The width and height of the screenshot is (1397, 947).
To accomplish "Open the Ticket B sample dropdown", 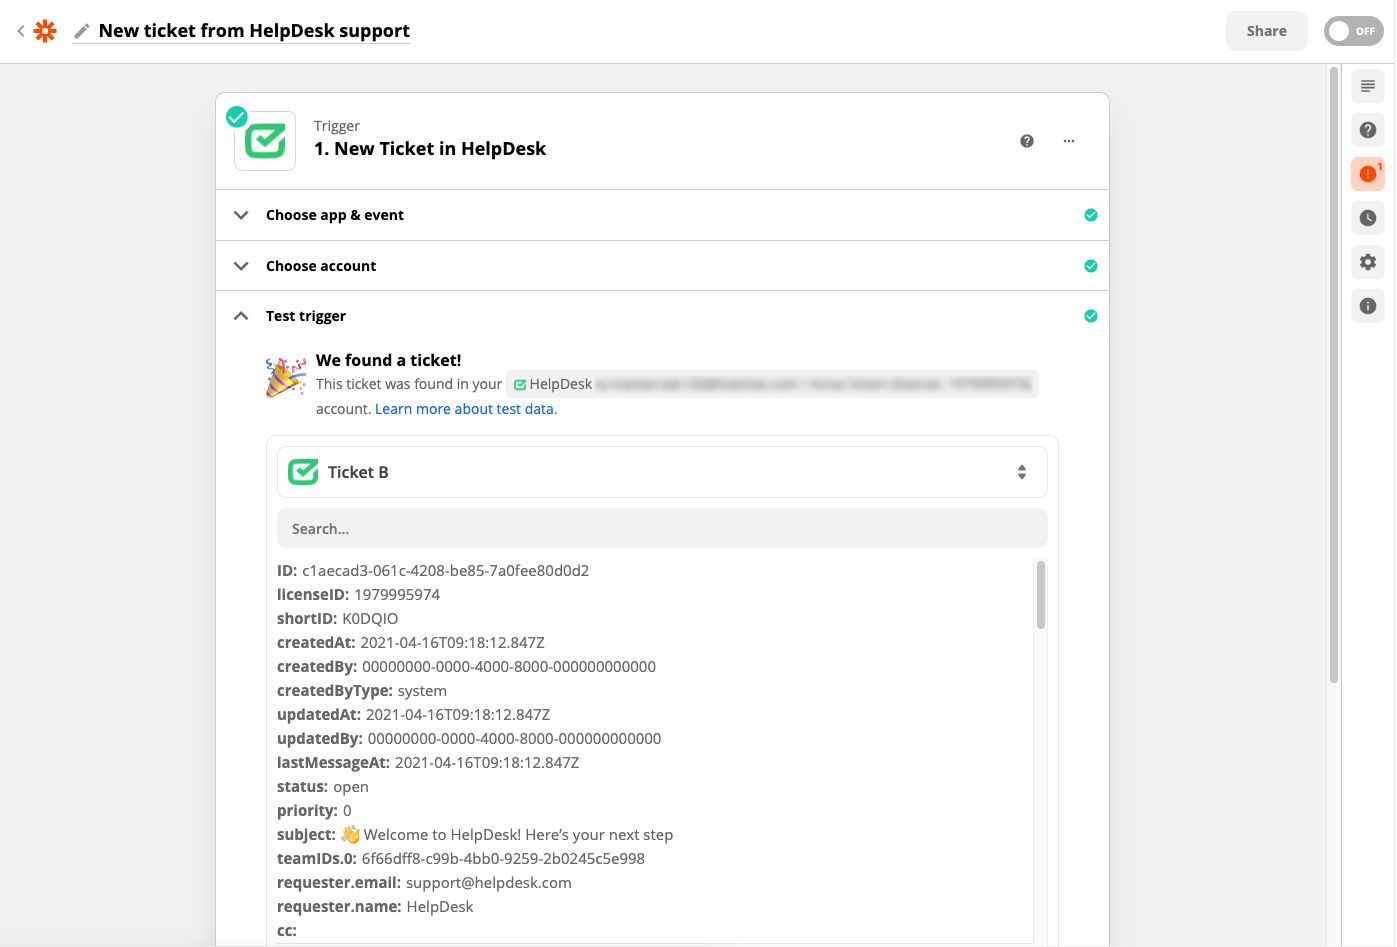I will (662, 472).
